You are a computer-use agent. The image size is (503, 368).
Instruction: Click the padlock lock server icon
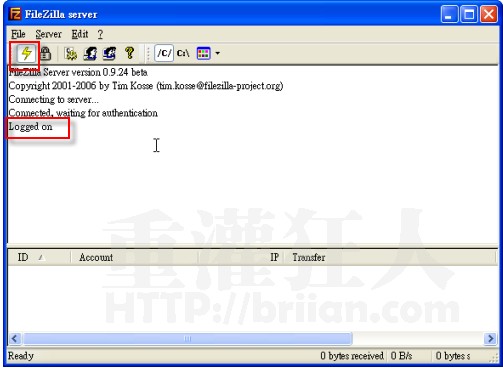point(46,53)
